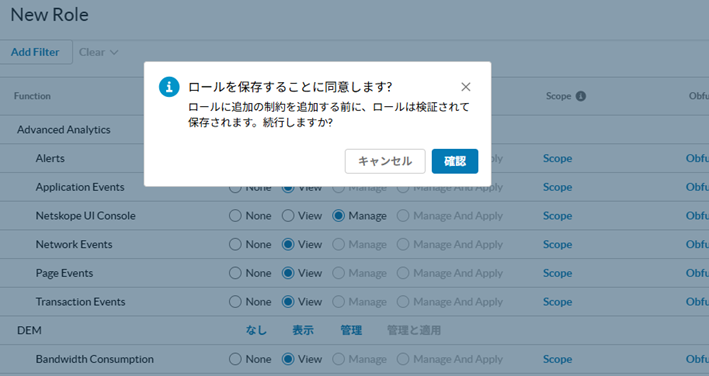Click the Netskope UI Console label

(x=85, y=216)
